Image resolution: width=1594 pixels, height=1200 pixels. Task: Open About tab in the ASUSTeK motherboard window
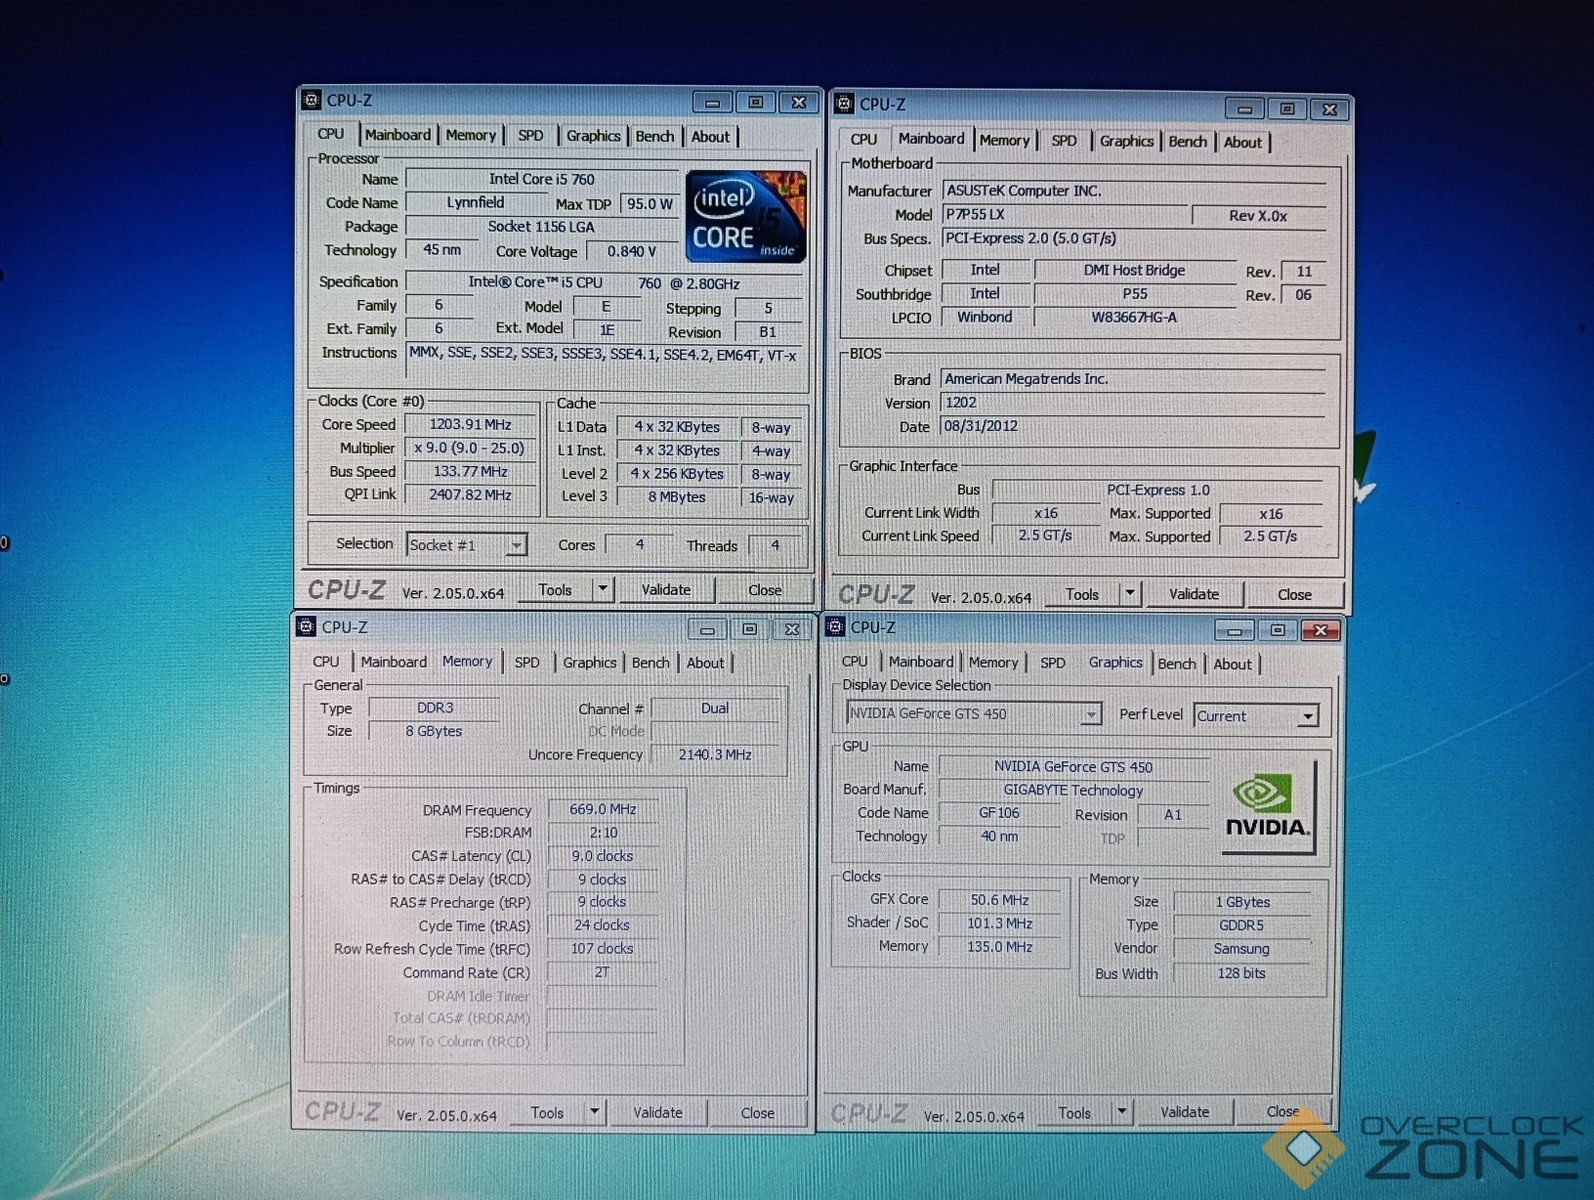pos(1242,142)
